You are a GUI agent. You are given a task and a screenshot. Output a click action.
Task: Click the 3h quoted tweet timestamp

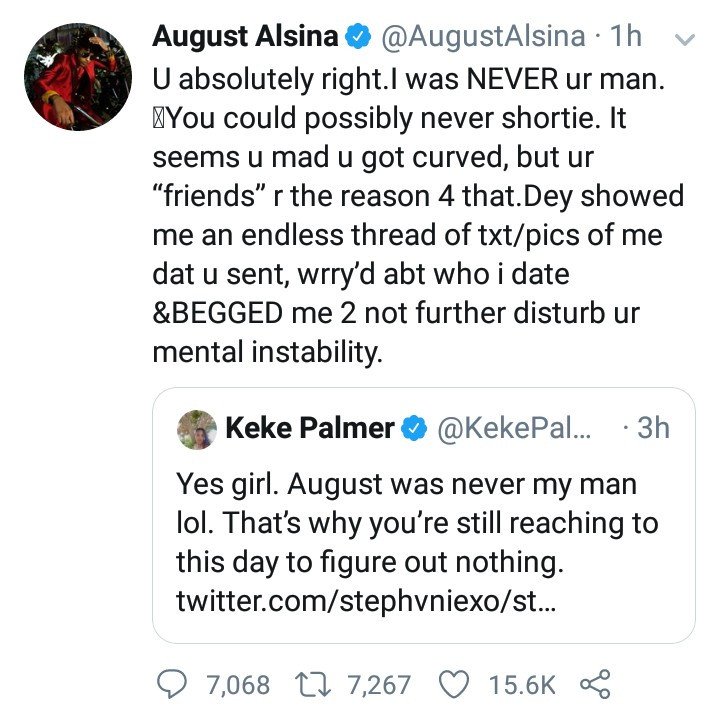653,428
